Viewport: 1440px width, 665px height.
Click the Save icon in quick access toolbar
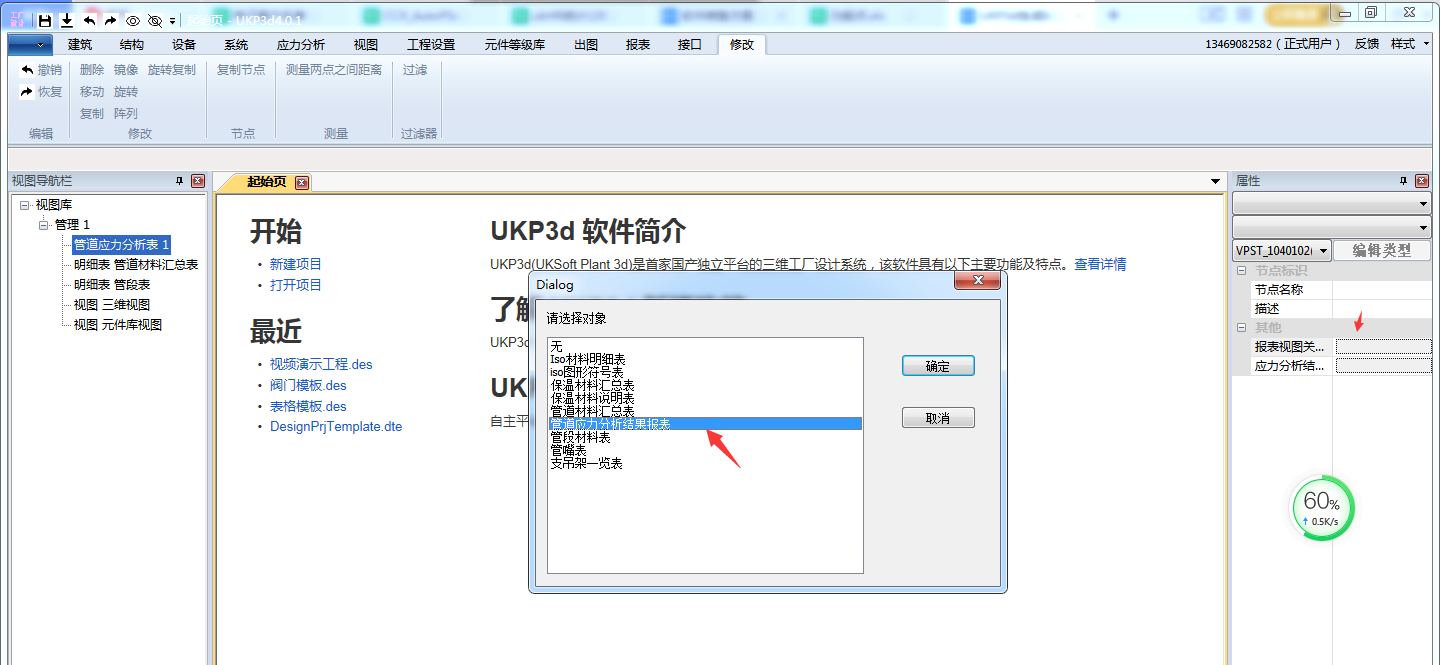pyautogui.click(x=45, y=20)
